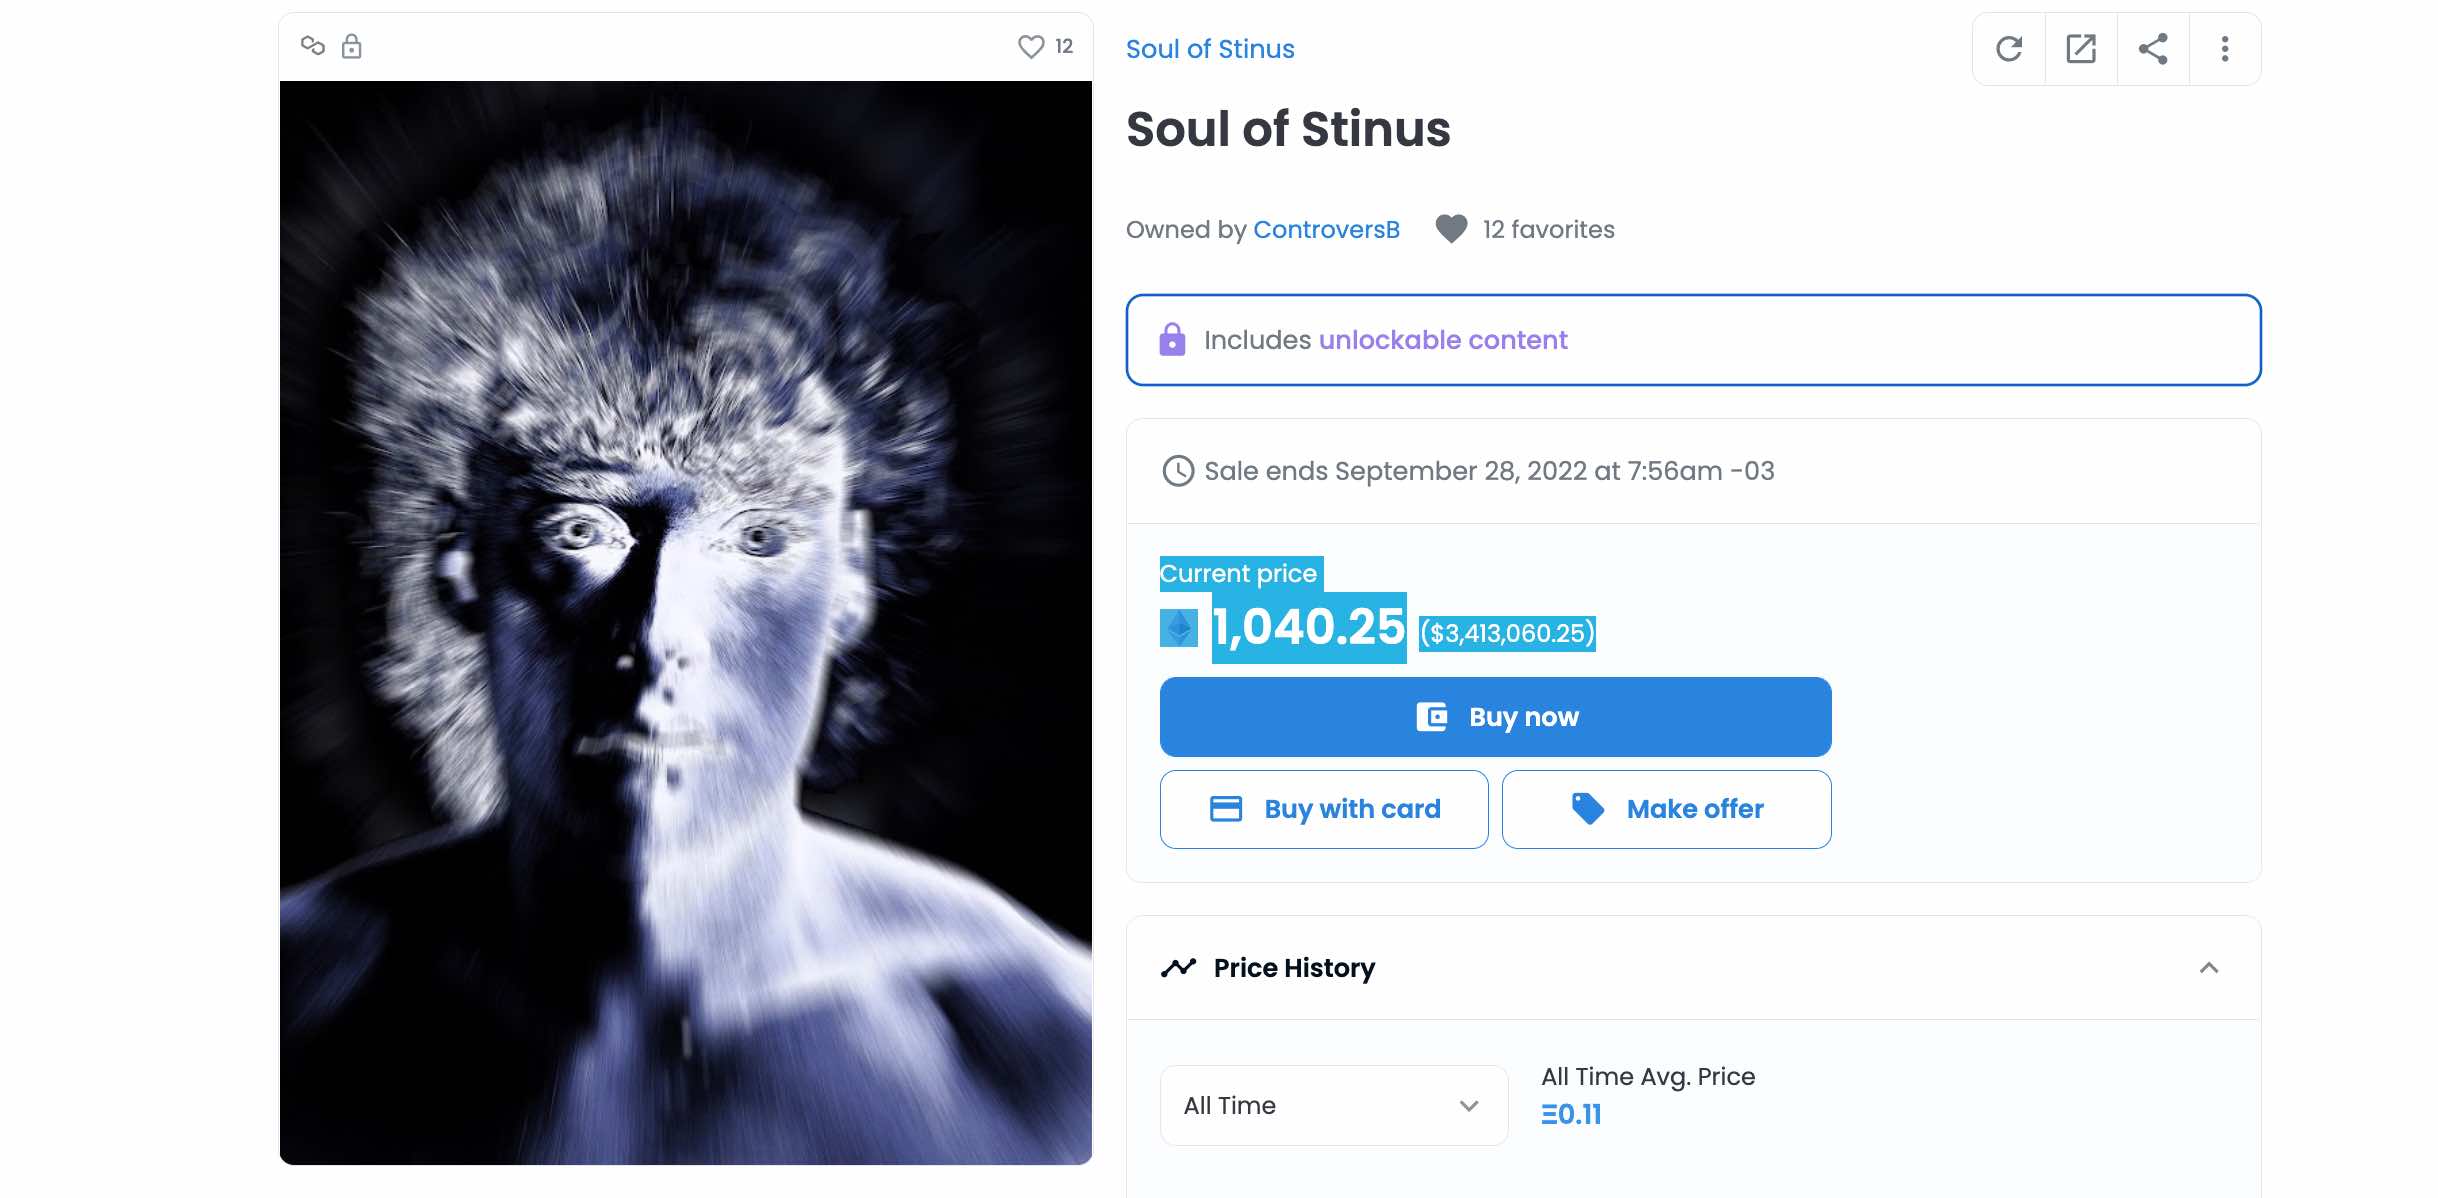This screenshot has width=2438, height=1198.
Task: Toggle the filled heart beside 12 favorites
Action: [x=1451, y=229]
